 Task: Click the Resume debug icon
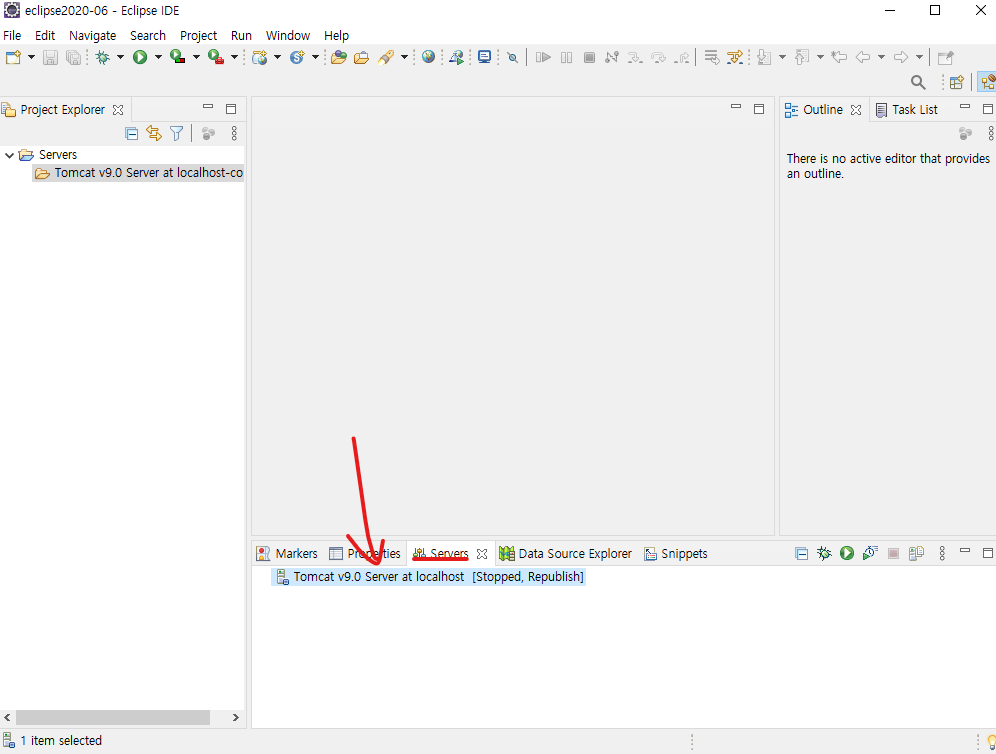543,57
